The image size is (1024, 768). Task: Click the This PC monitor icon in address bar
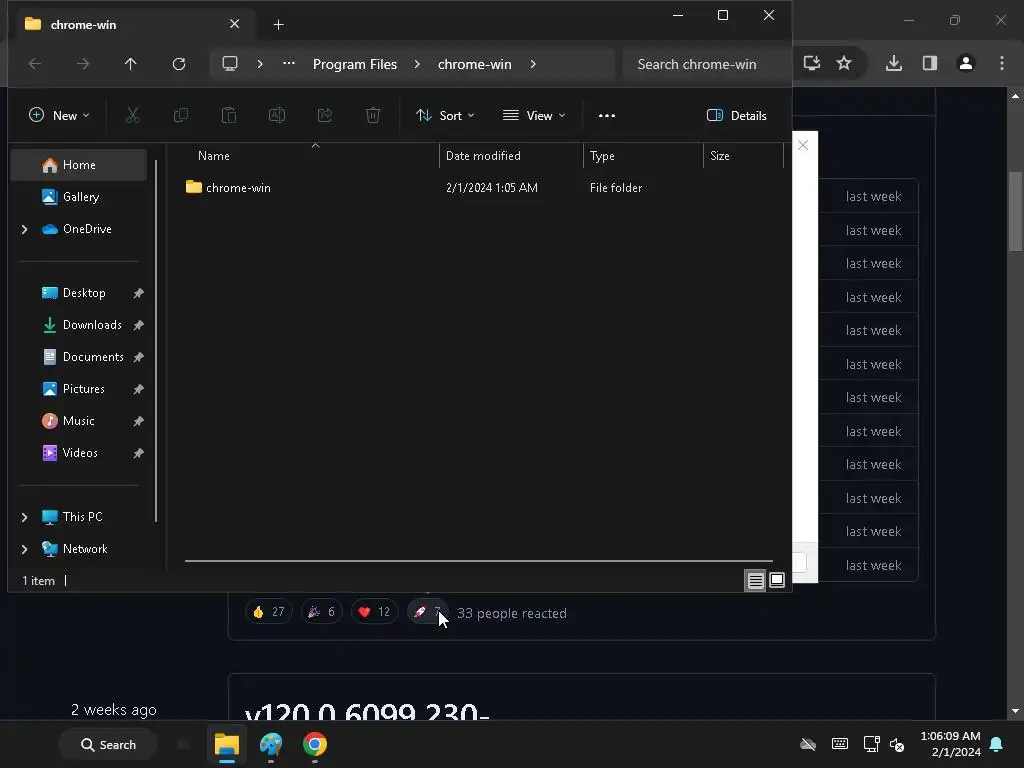point(230,64)
